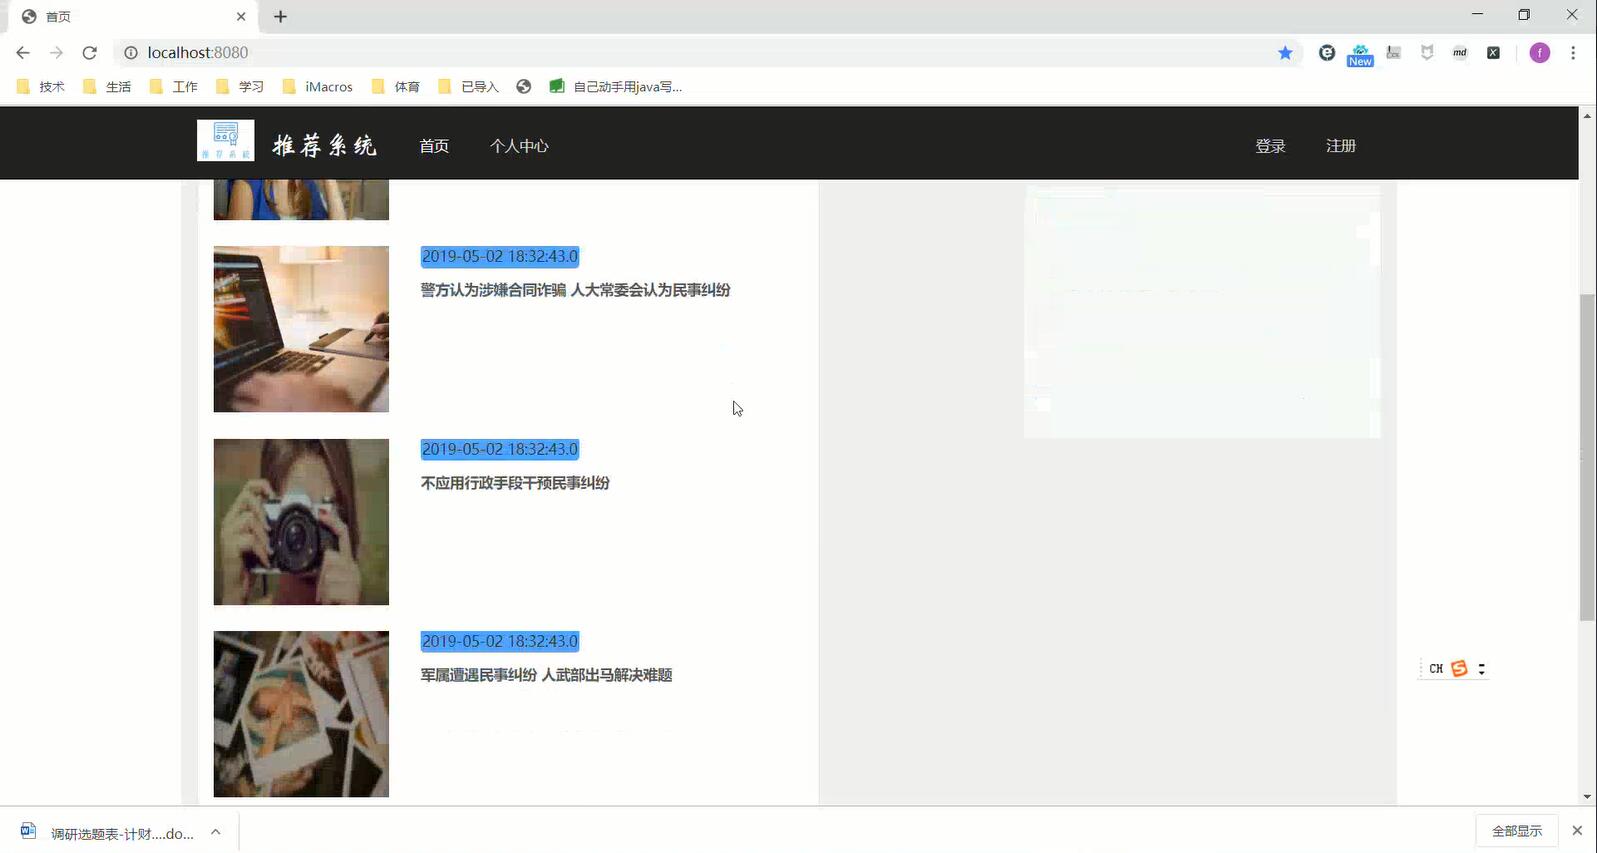
Task: Click the Sogou input method icon
Action: [x=1459, y=669]
